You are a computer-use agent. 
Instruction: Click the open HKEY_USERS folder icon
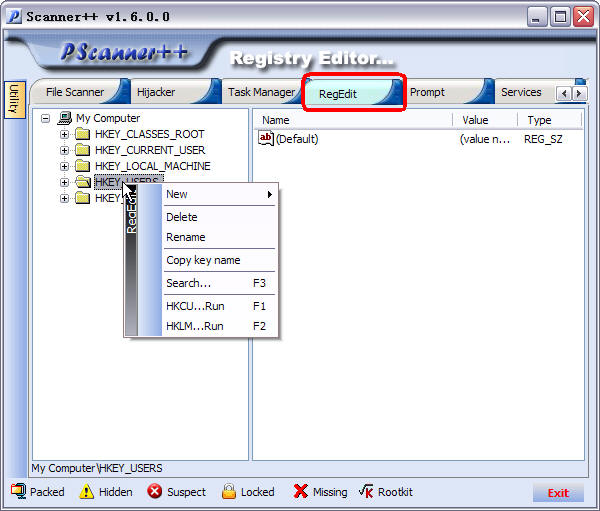pyautogui.click(x=83, y=182)
